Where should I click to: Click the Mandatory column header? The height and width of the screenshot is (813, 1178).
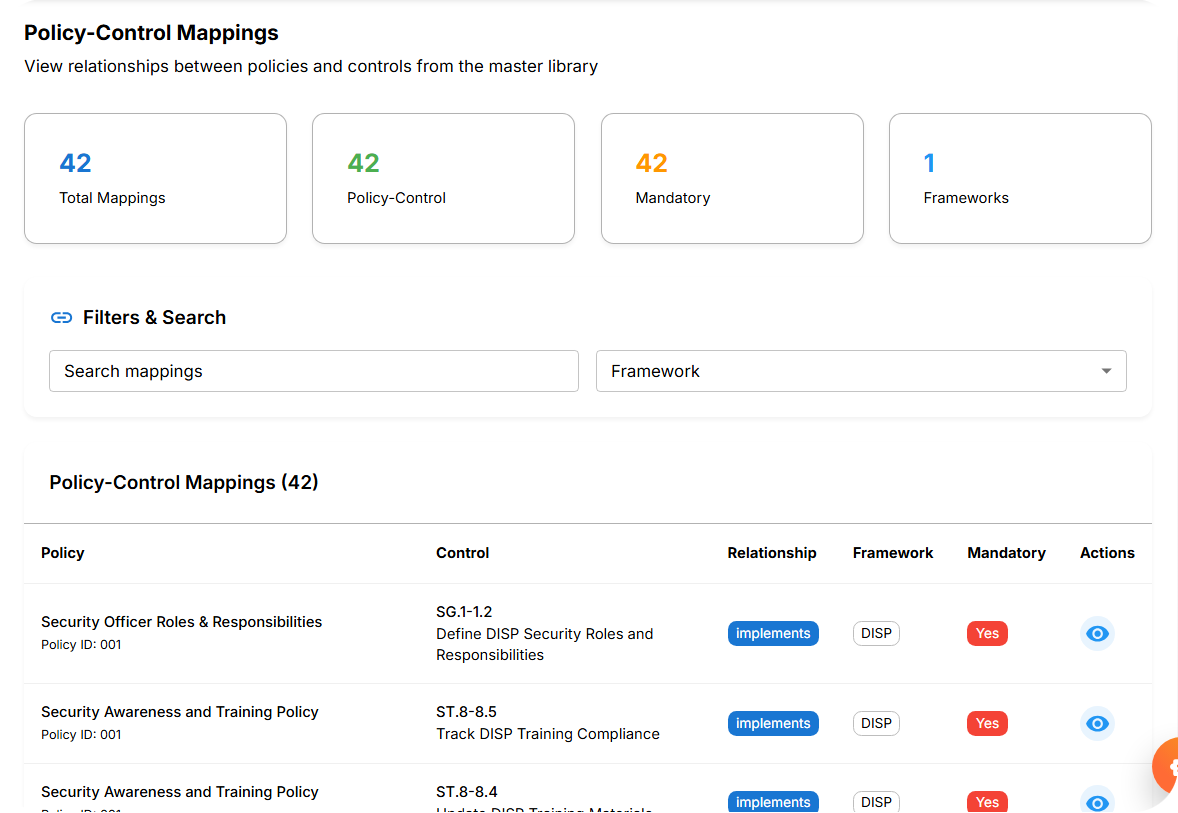click(x=1006, y=553)
